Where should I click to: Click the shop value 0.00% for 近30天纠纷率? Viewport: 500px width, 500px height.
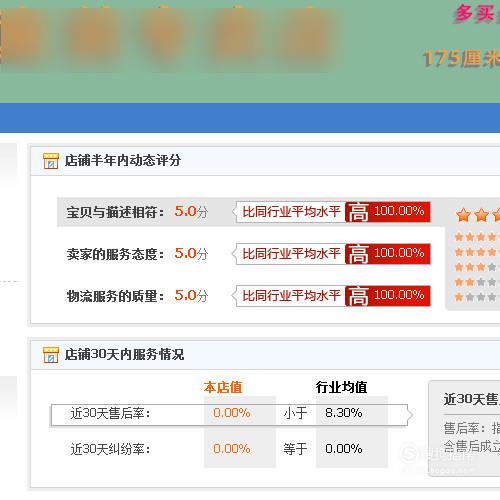click(232, 449)
